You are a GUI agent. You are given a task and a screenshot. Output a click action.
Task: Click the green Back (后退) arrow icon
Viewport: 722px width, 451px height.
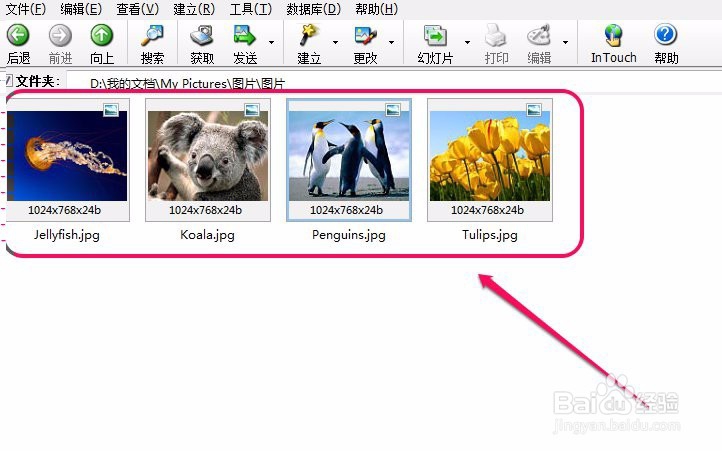pos(18,35)
